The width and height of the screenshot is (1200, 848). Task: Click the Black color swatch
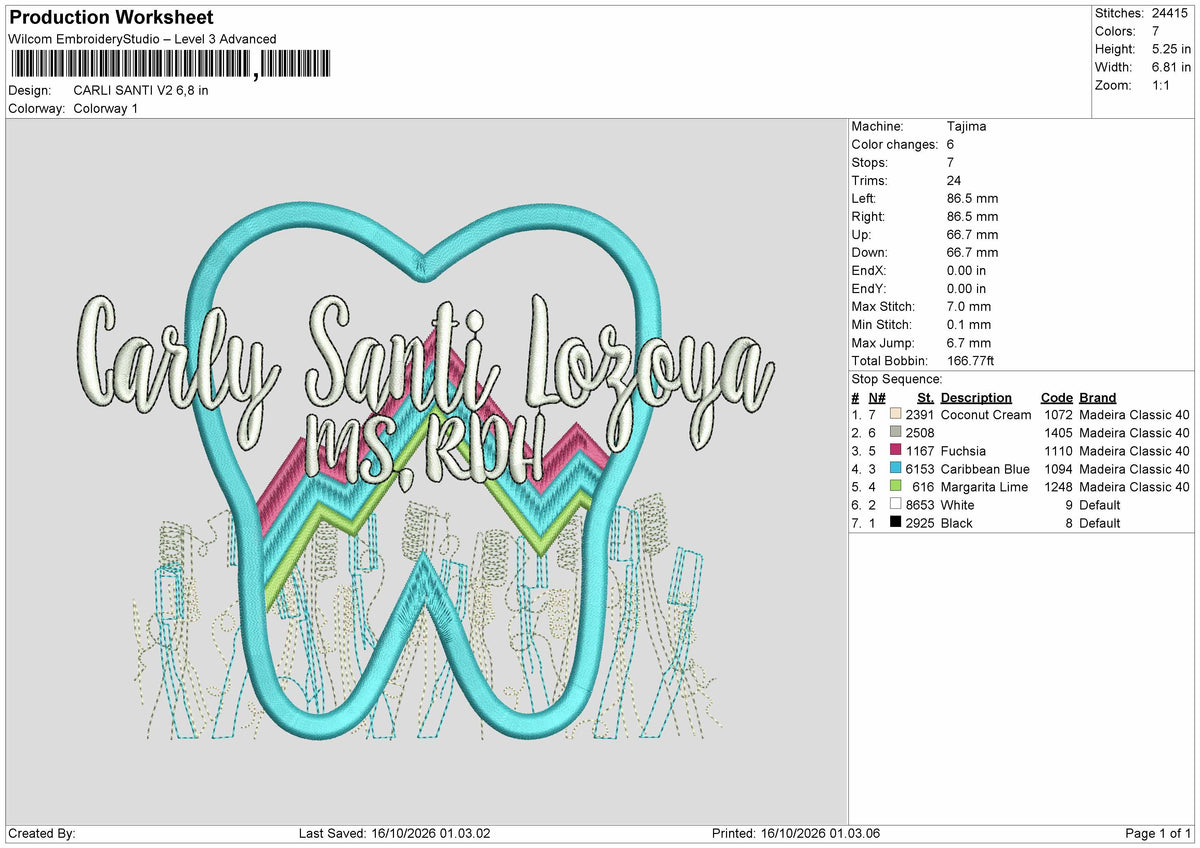pos(895,522)
